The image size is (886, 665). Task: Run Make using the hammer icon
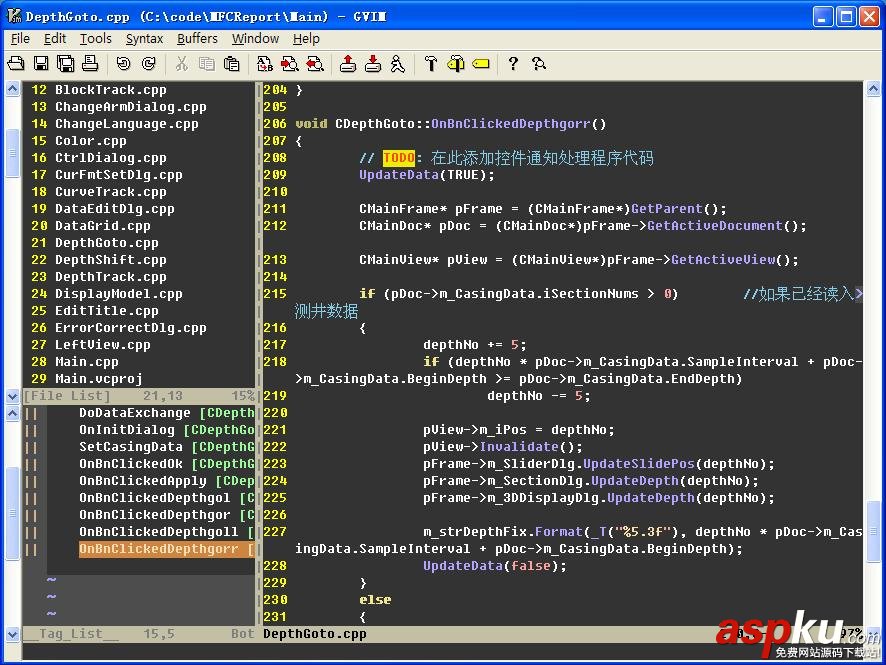coord(431,64)
